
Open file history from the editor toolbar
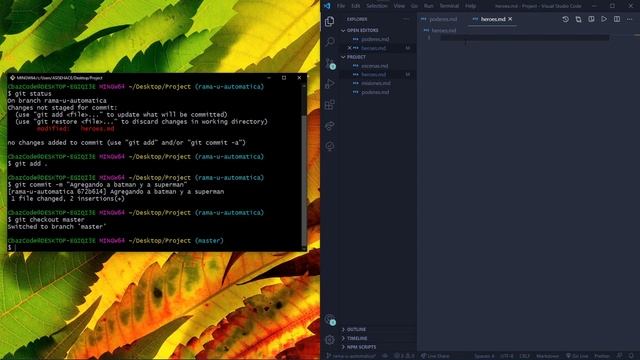[565, 19]
